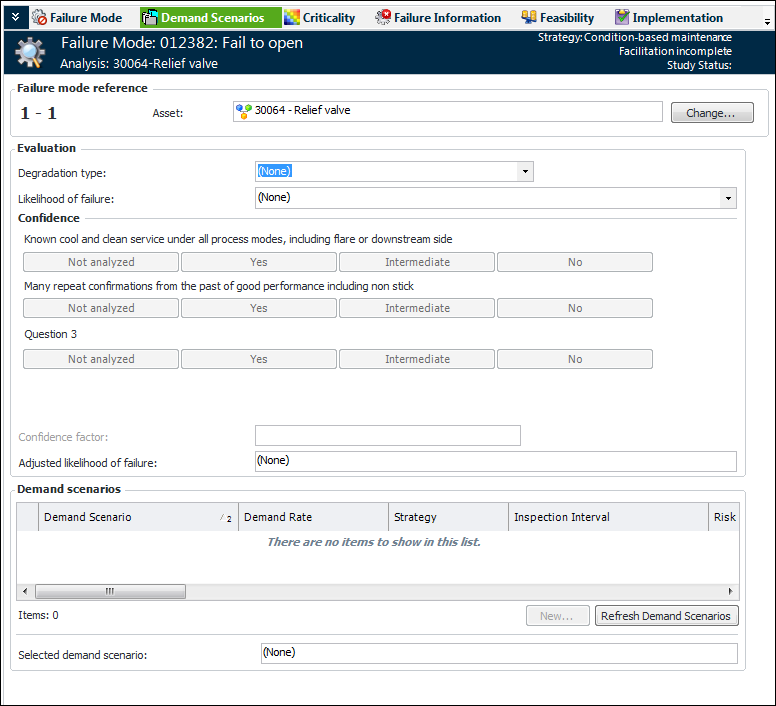Screen dimensions: 776x706
Task: Click the Failure Mode: 012382 title text
Action: 182,43
